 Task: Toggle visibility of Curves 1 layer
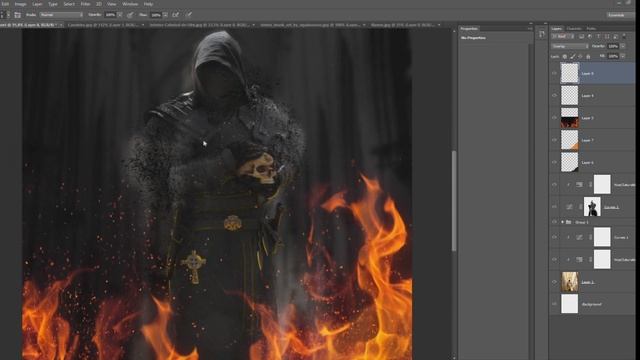(x=554, y=237)
